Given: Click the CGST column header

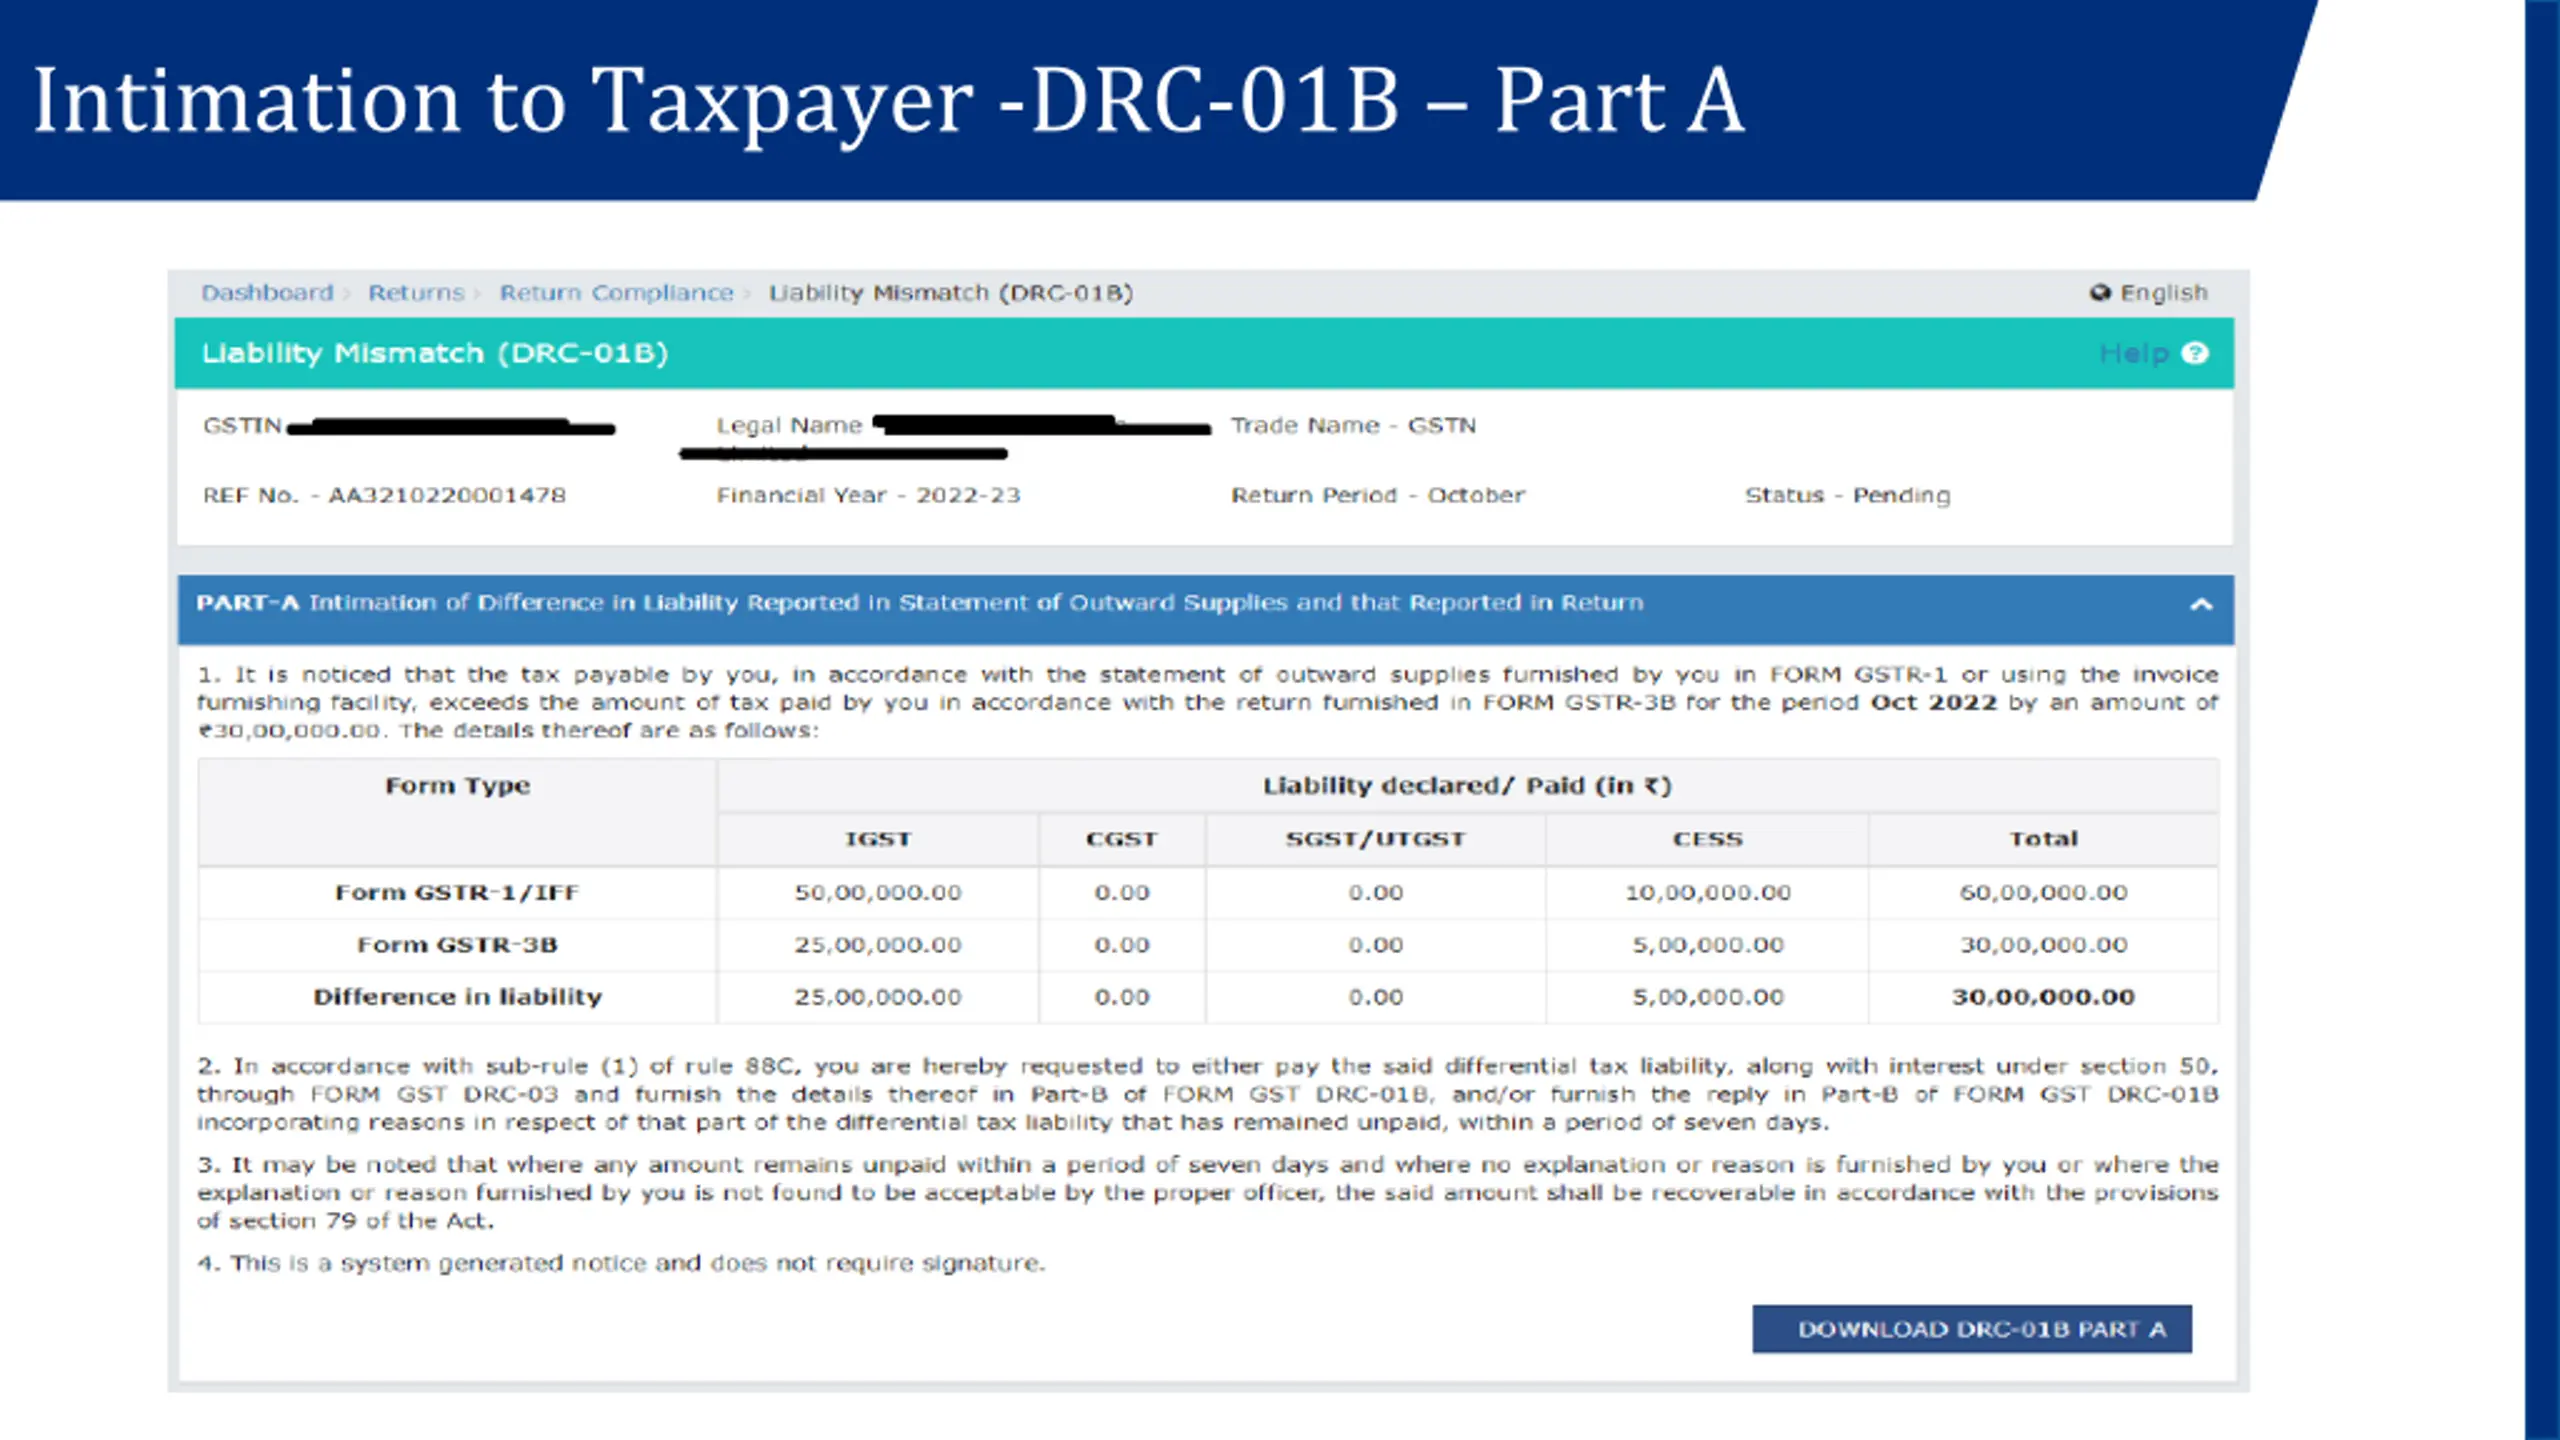Looking at the screenshot, I should pyautogui.click(x=1121, y=839).
